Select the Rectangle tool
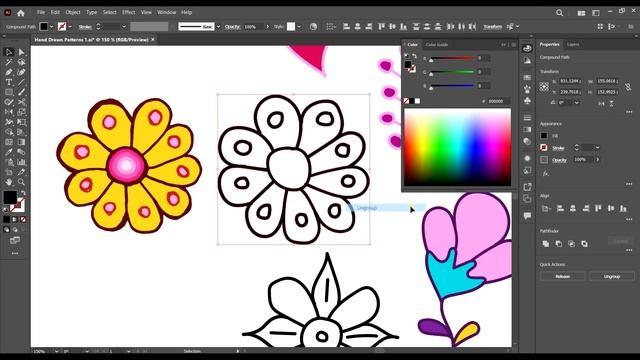This screenshot has width=640, height=360. [9, 92]
